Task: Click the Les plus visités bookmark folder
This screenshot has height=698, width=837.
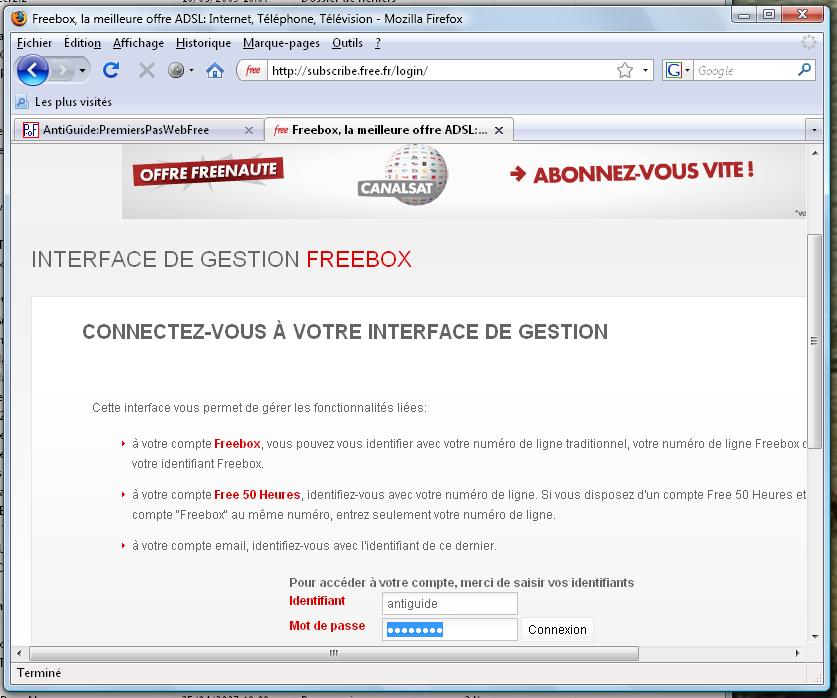Action: (64, 101)
